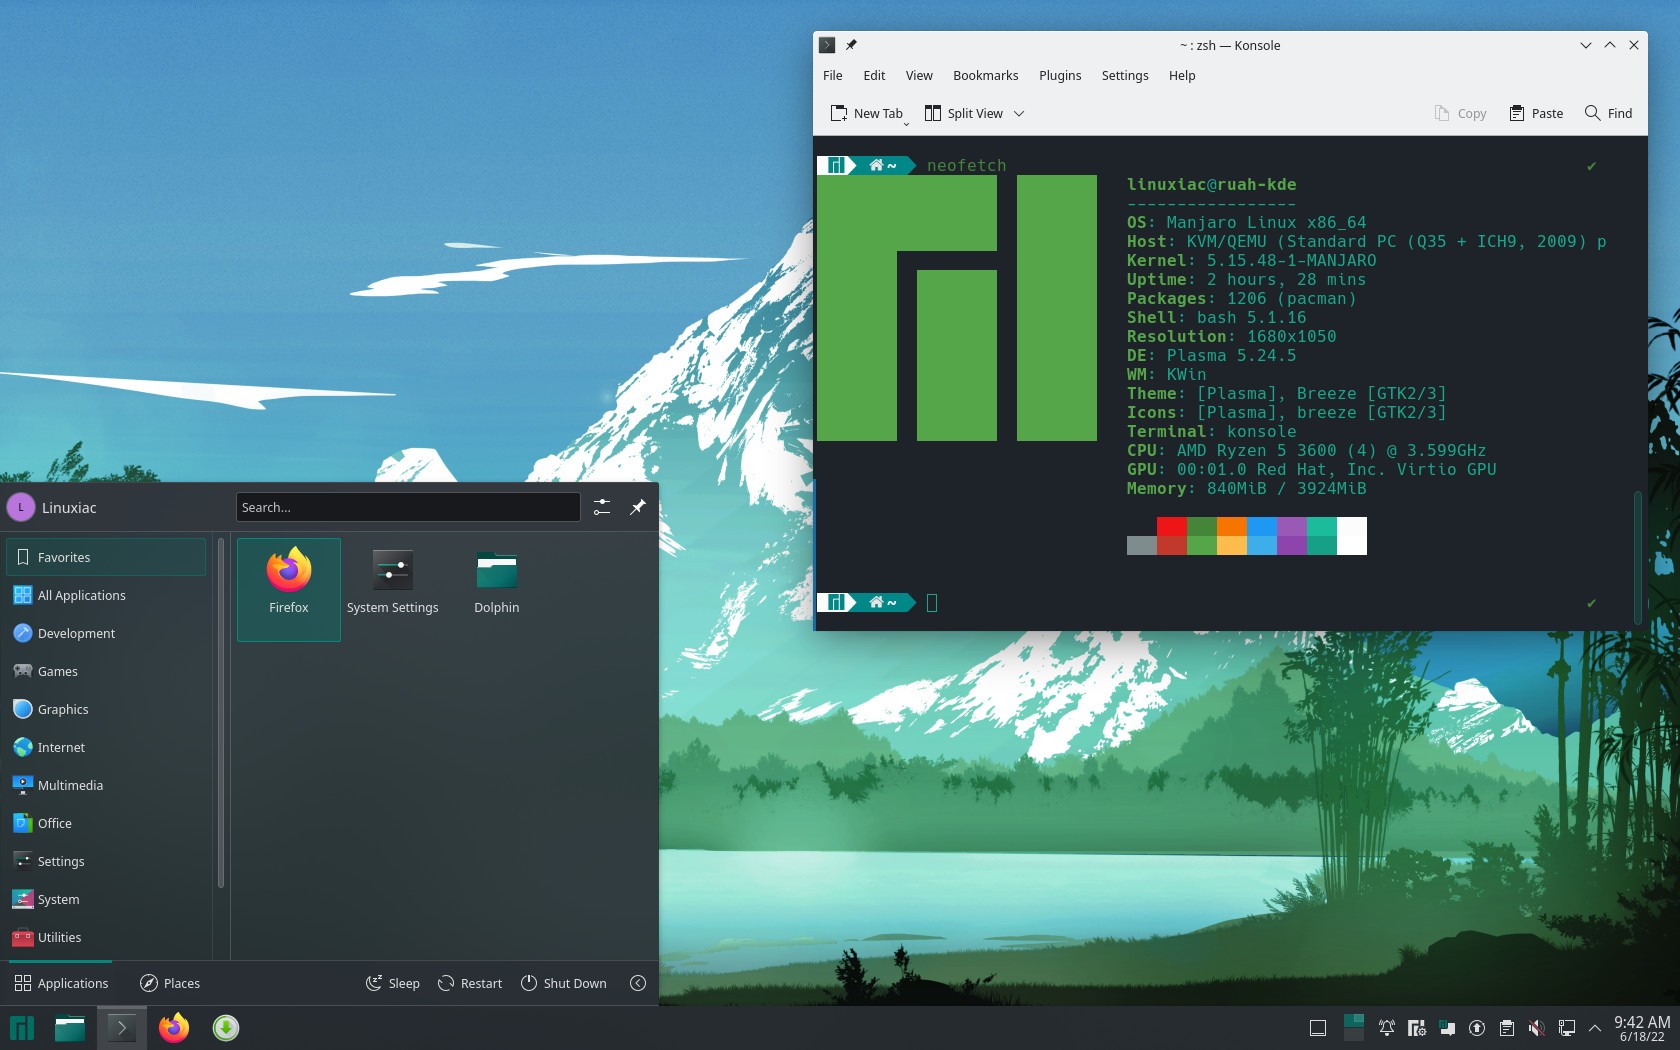Click the Shut Down button in the launcher

coord(564,983)
